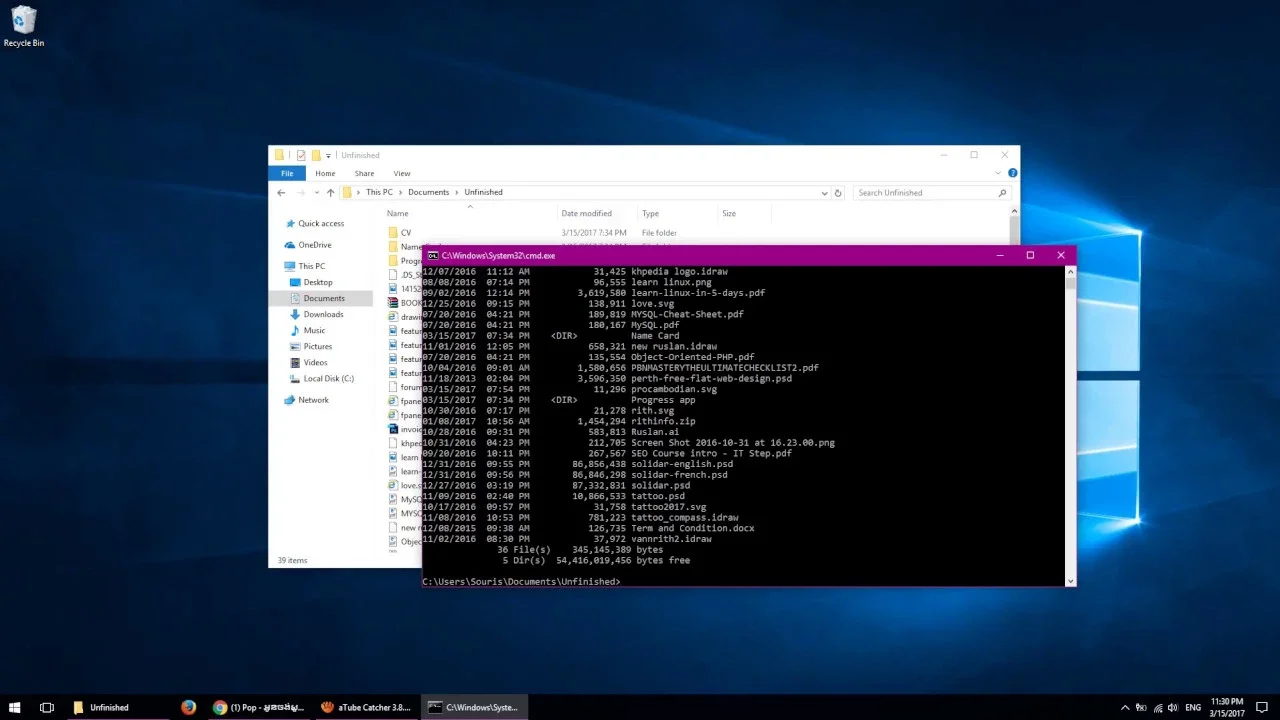Open the Action Center notification icon
The width and height of the screenshot is (1280, 720).
tap(1263, 707)
